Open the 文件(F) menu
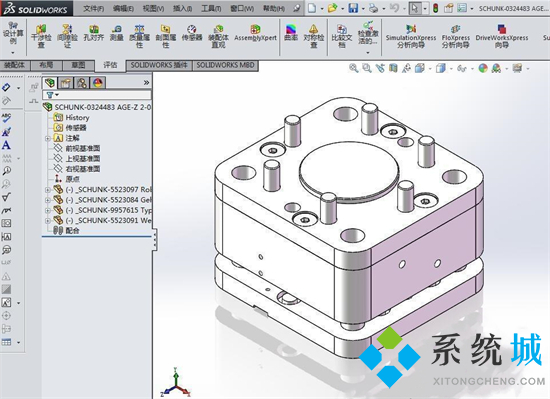550x399 pixels. [94, 8]
